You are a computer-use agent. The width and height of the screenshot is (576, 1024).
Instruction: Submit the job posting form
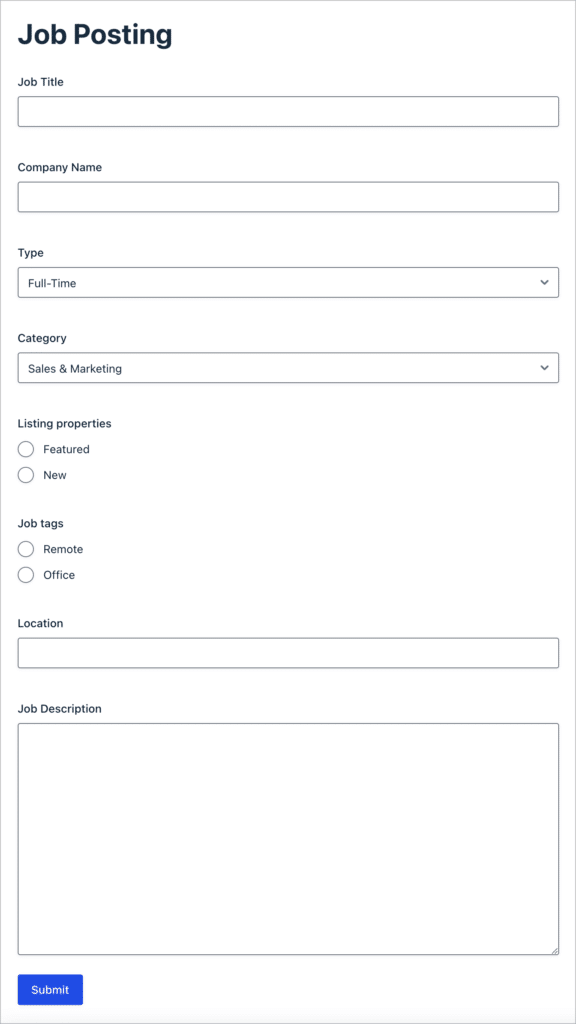click(50, 990)
